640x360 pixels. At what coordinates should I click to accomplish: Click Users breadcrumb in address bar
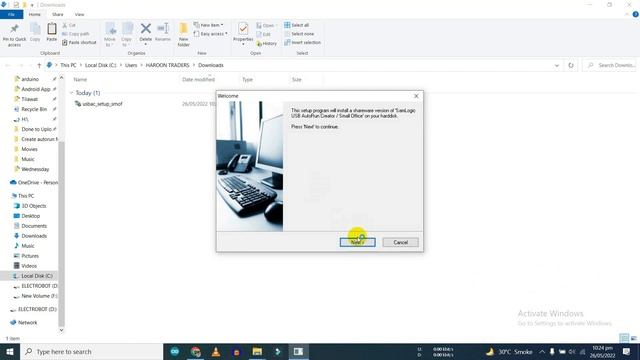tap(131, 65)
